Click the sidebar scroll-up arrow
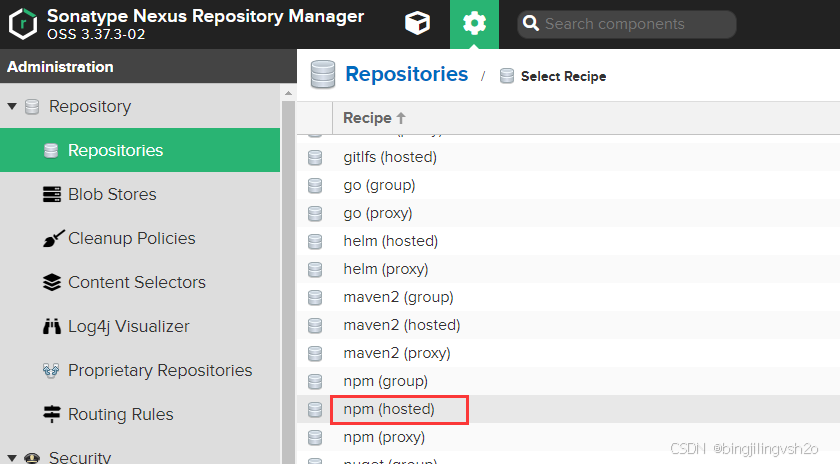This screenshot has width=840, height=464. (288, 93)
